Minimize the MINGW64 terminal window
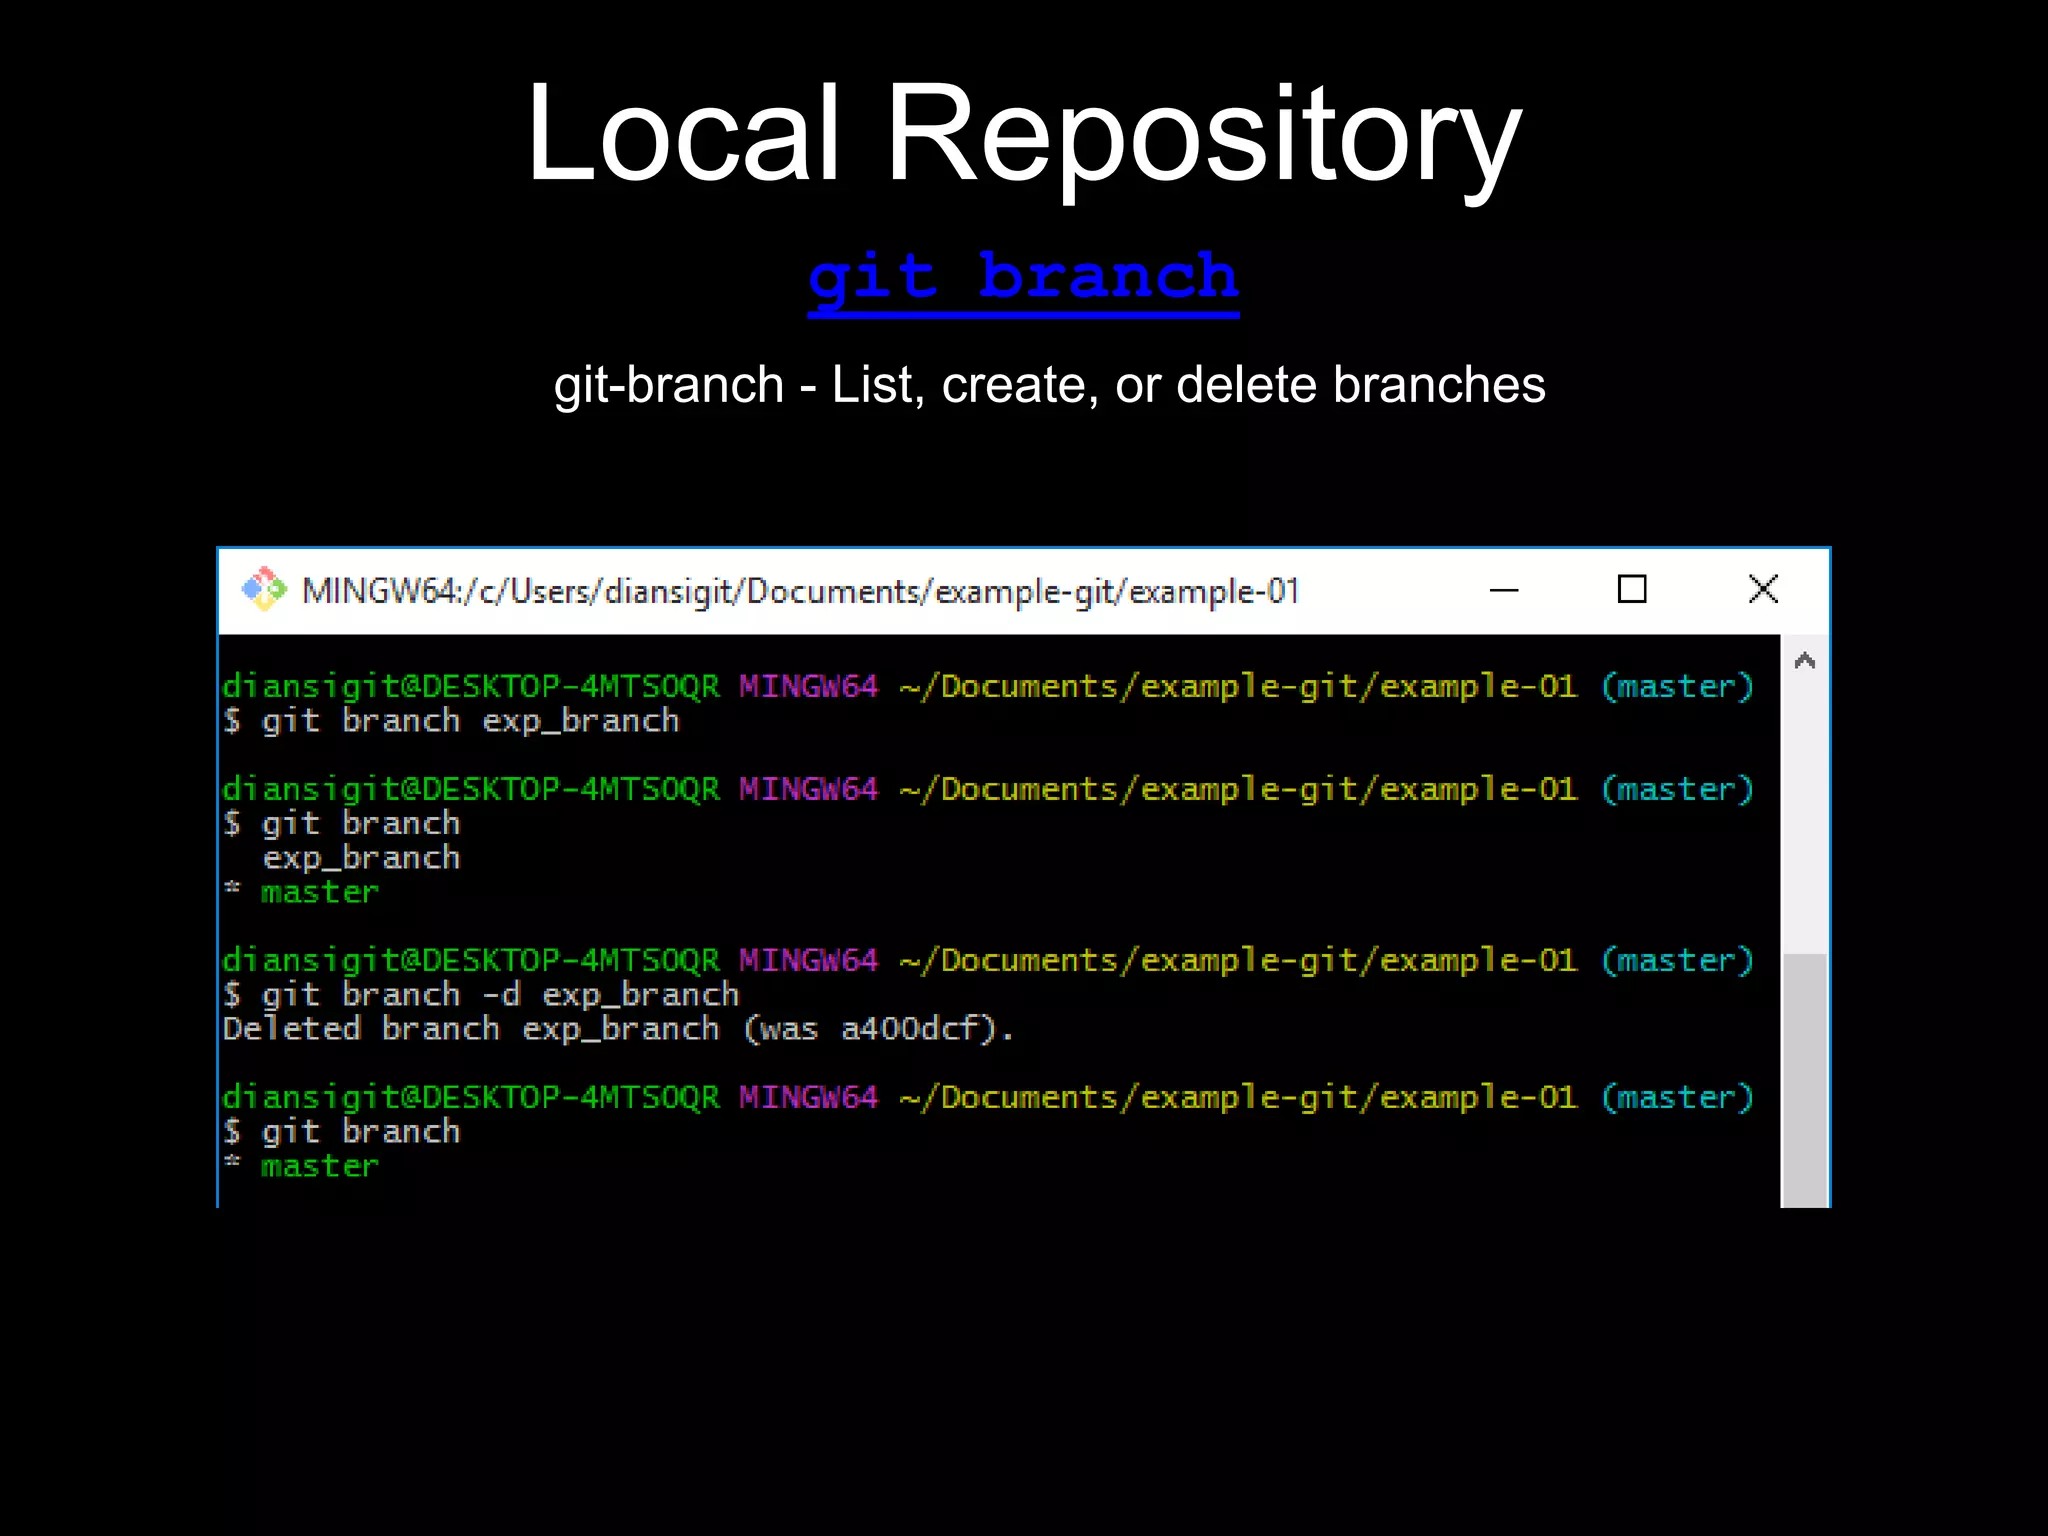The width and height of the screenshot is (2048, 1536). click(1503, 590)
